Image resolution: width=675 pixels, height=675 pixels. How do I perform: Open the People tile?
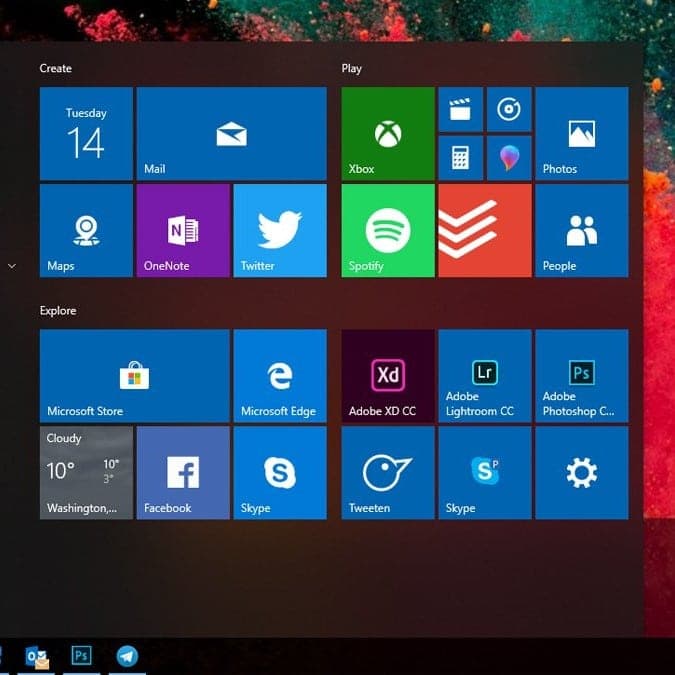pyautogui.click(x=582, y=231)
